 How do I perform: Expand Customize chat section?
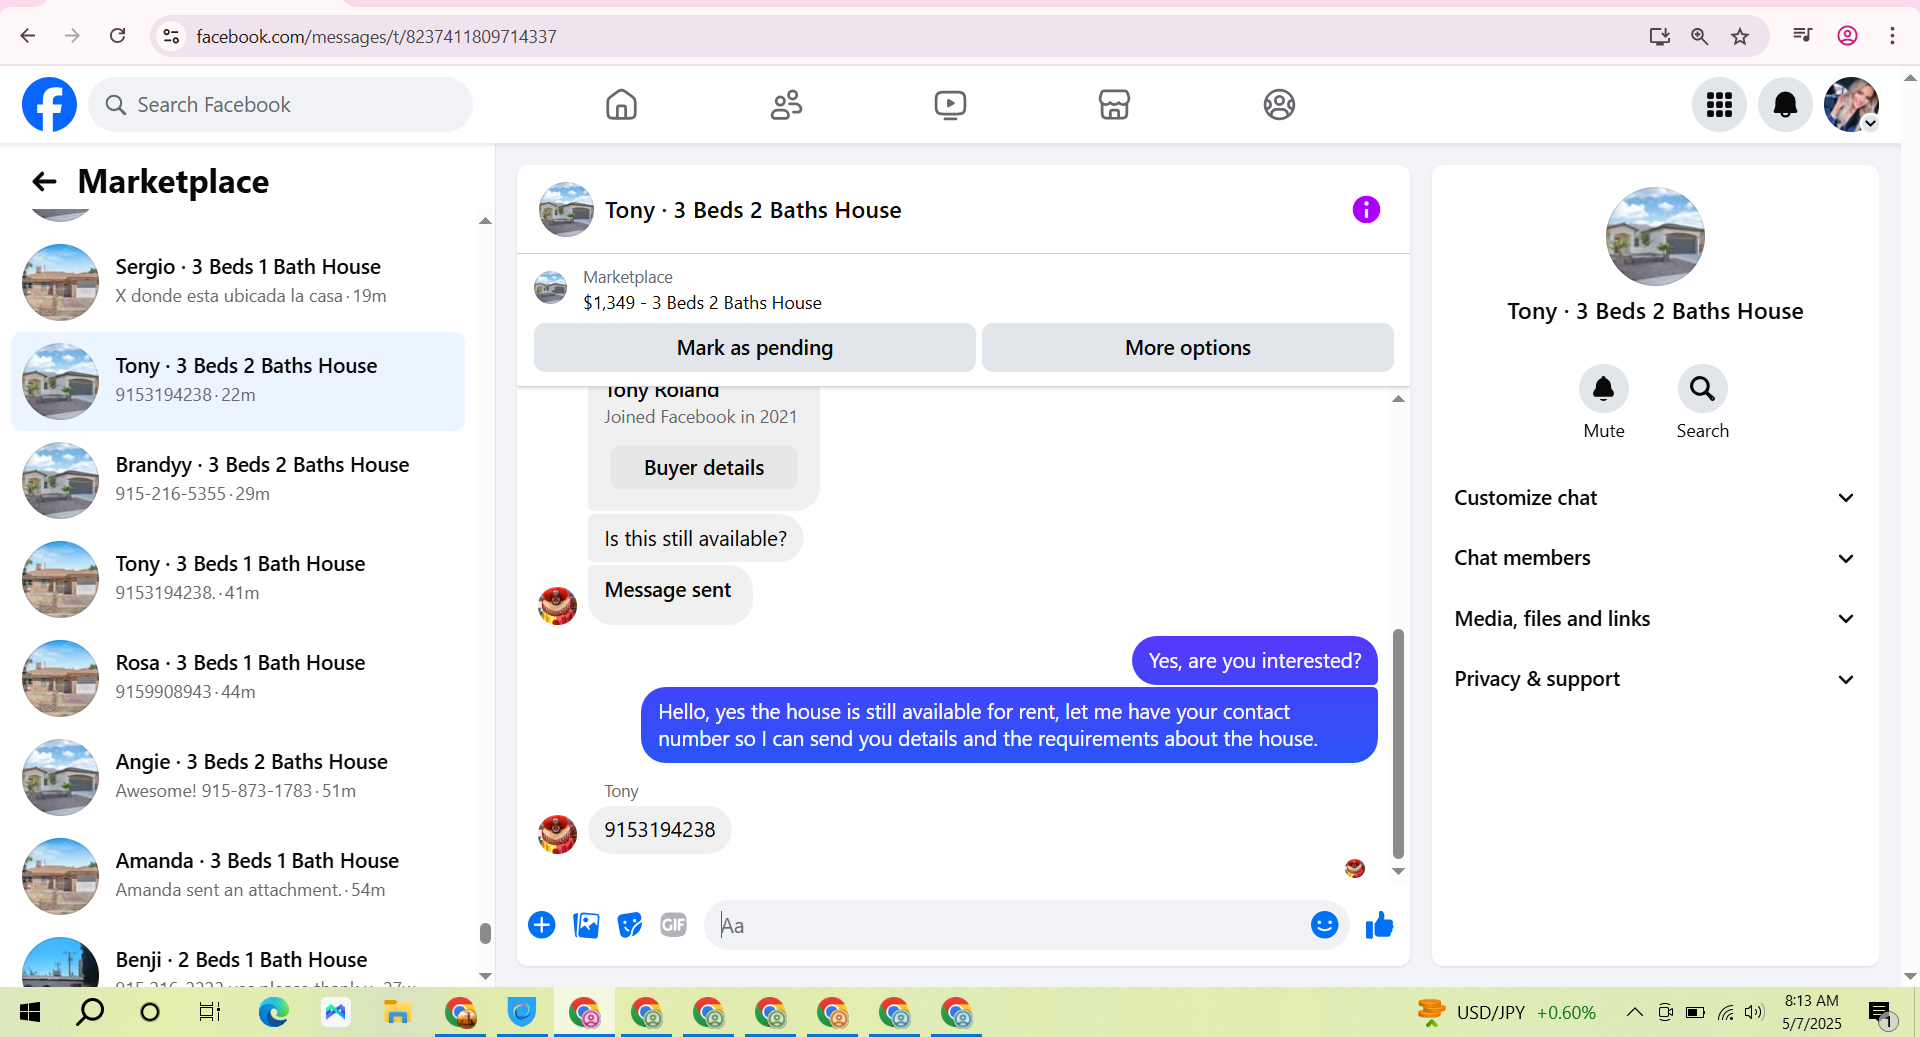[1655, 498]
